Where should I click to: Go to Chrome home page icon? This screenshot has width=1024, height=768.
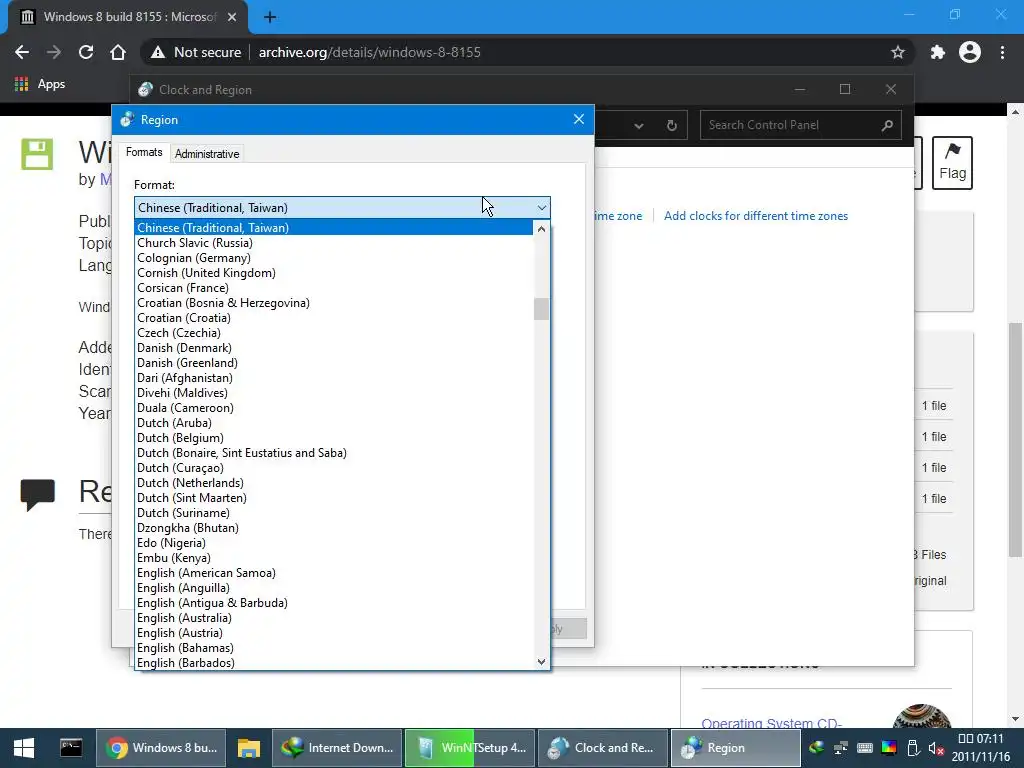[118, 52]
